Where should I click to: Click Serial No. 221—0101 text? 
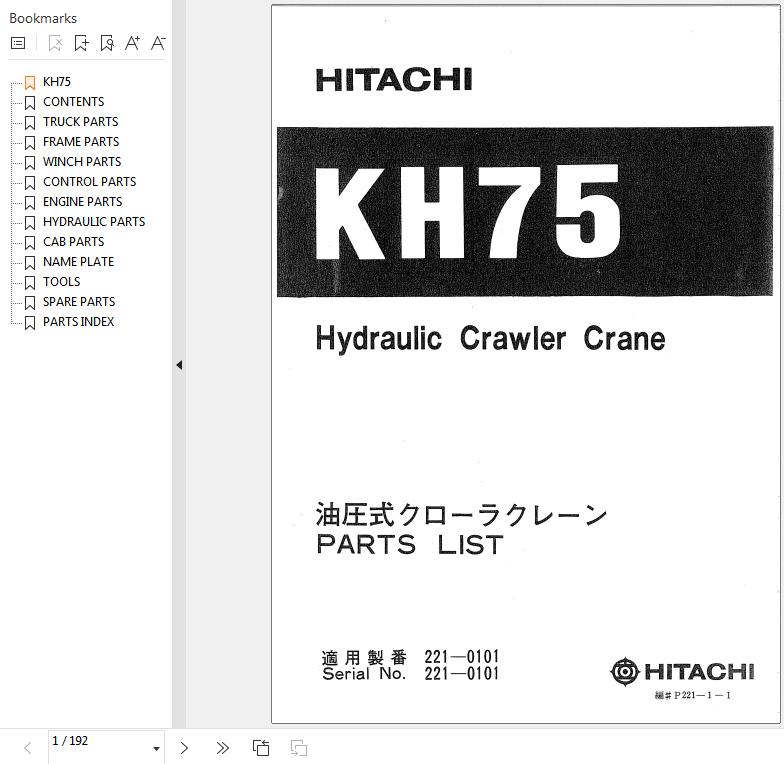tap(410, 674)
